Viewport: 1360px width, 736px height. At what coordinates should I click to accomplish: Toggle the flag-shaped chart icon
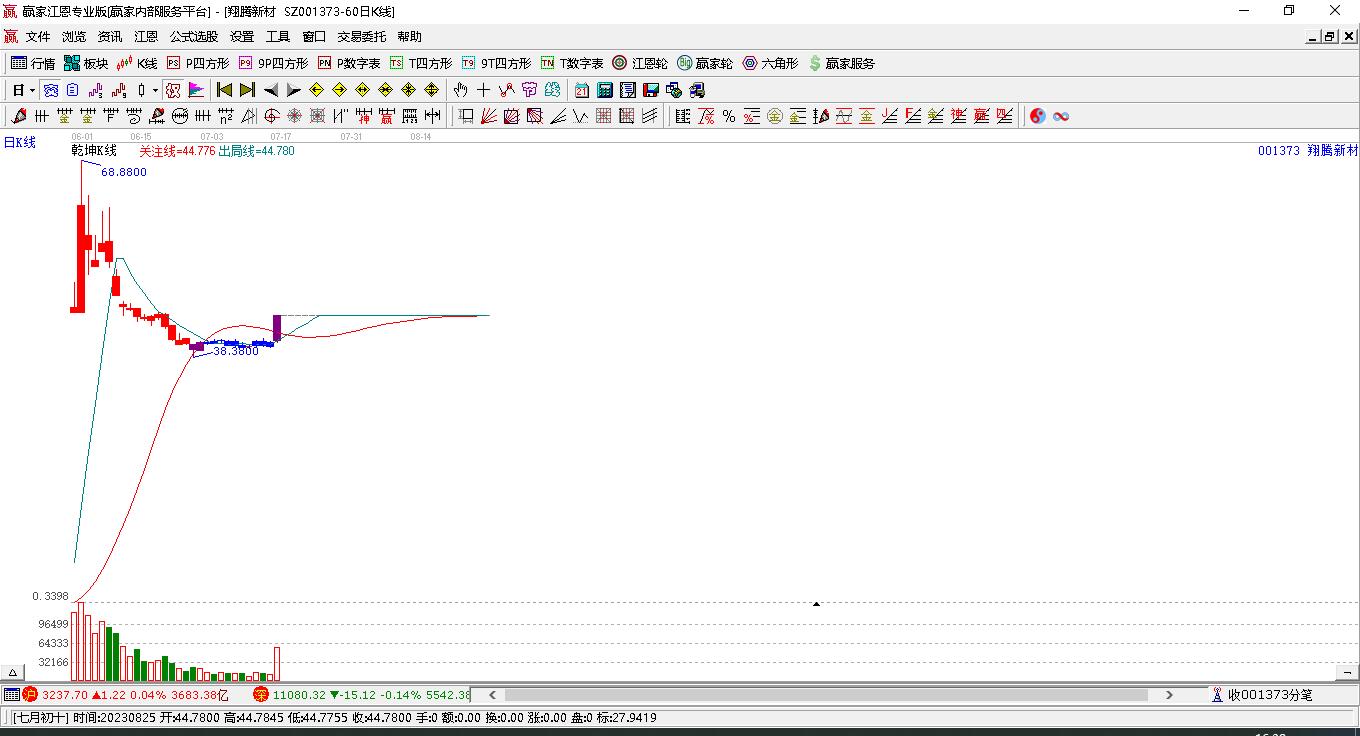click(196, 90)
